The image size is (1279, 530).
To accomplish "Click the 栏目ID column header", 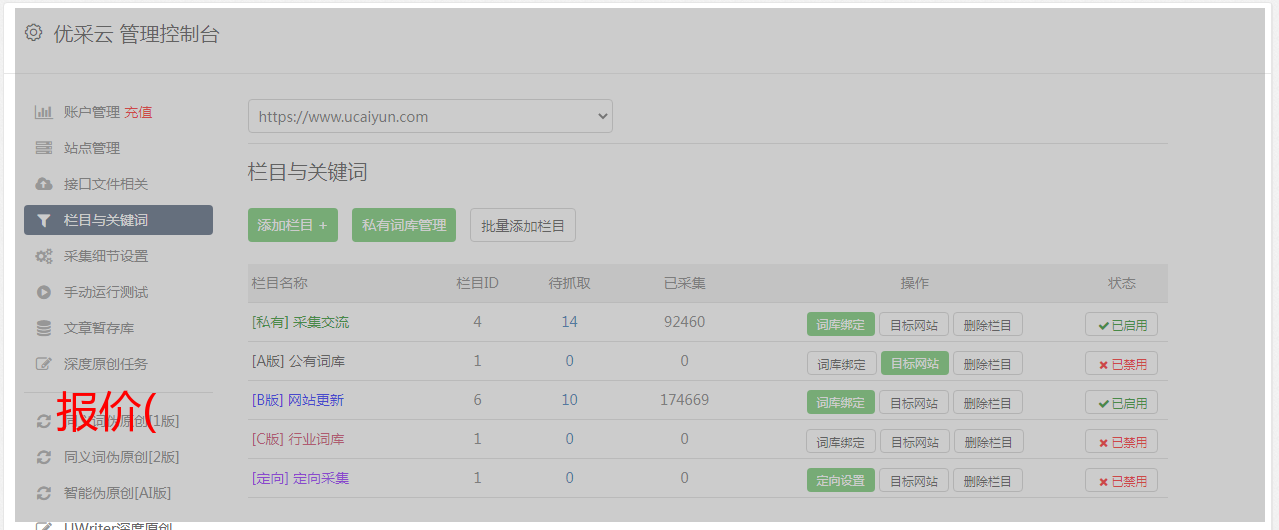I will [478, 283].
